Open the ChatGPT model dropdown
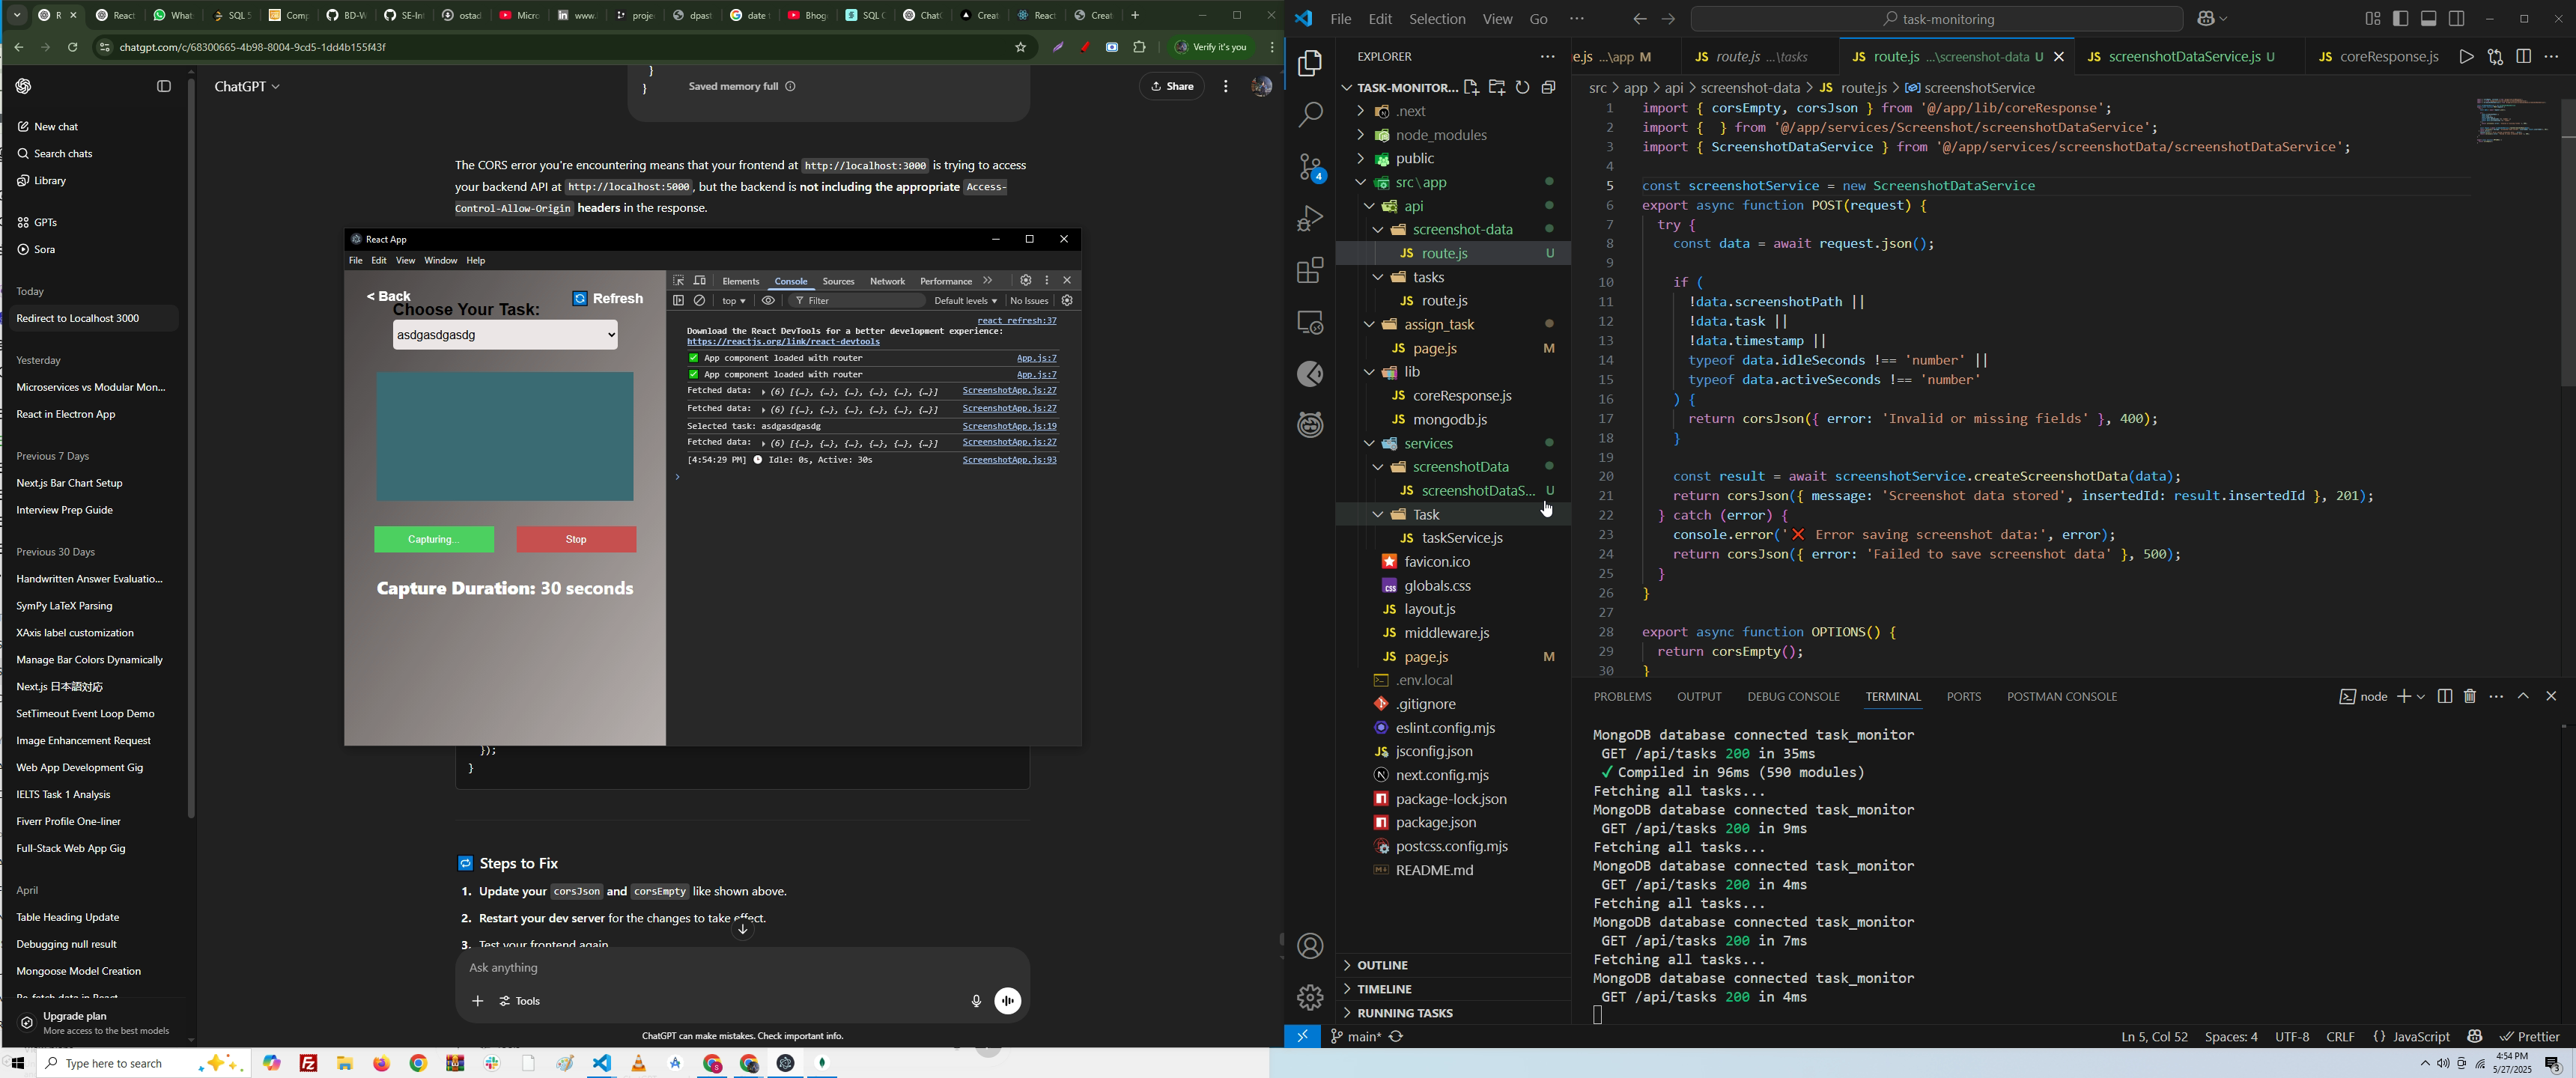 click(x=247, y=87)
